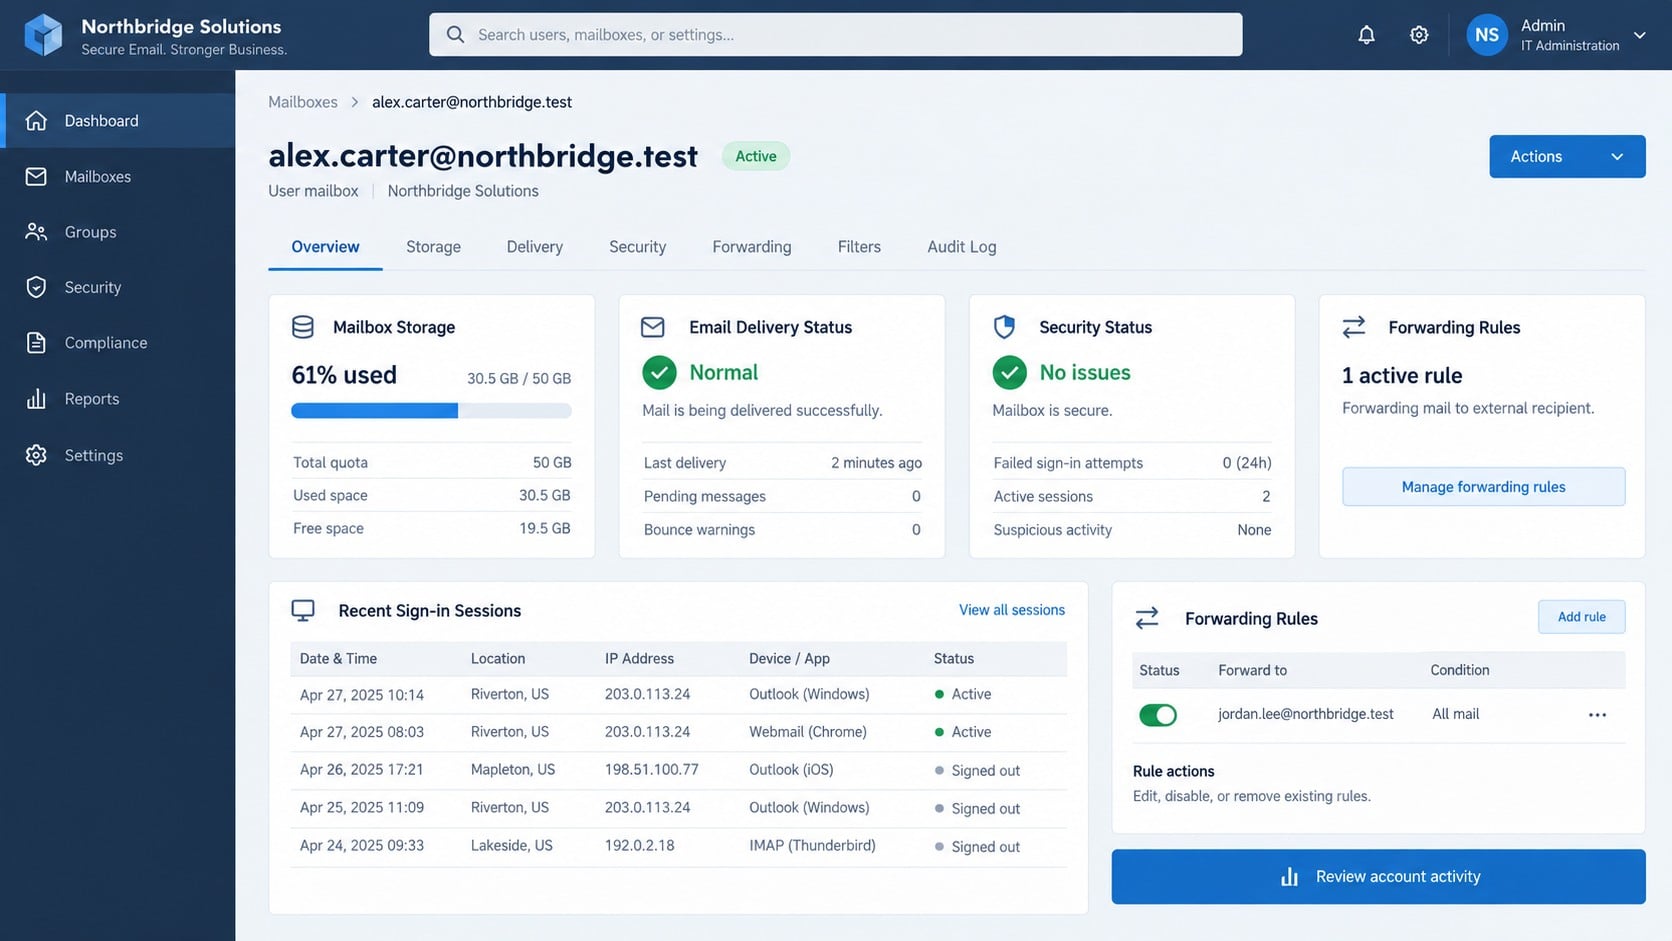Screen dimensions: 1672x941
Task: Click the Failed sign-in attempts row
Action: point(1132,463)
